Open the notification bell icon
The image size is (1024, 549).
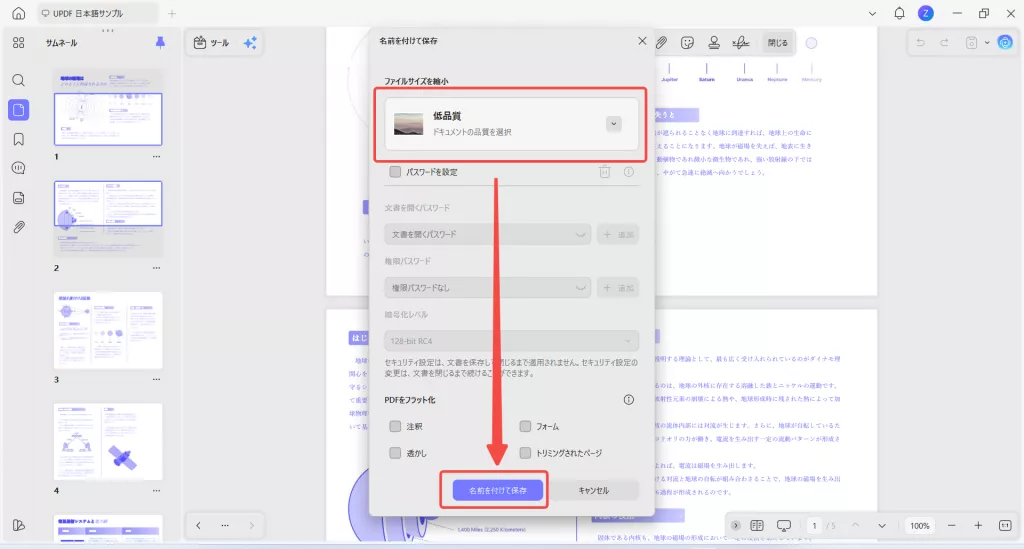pos(899,13)
